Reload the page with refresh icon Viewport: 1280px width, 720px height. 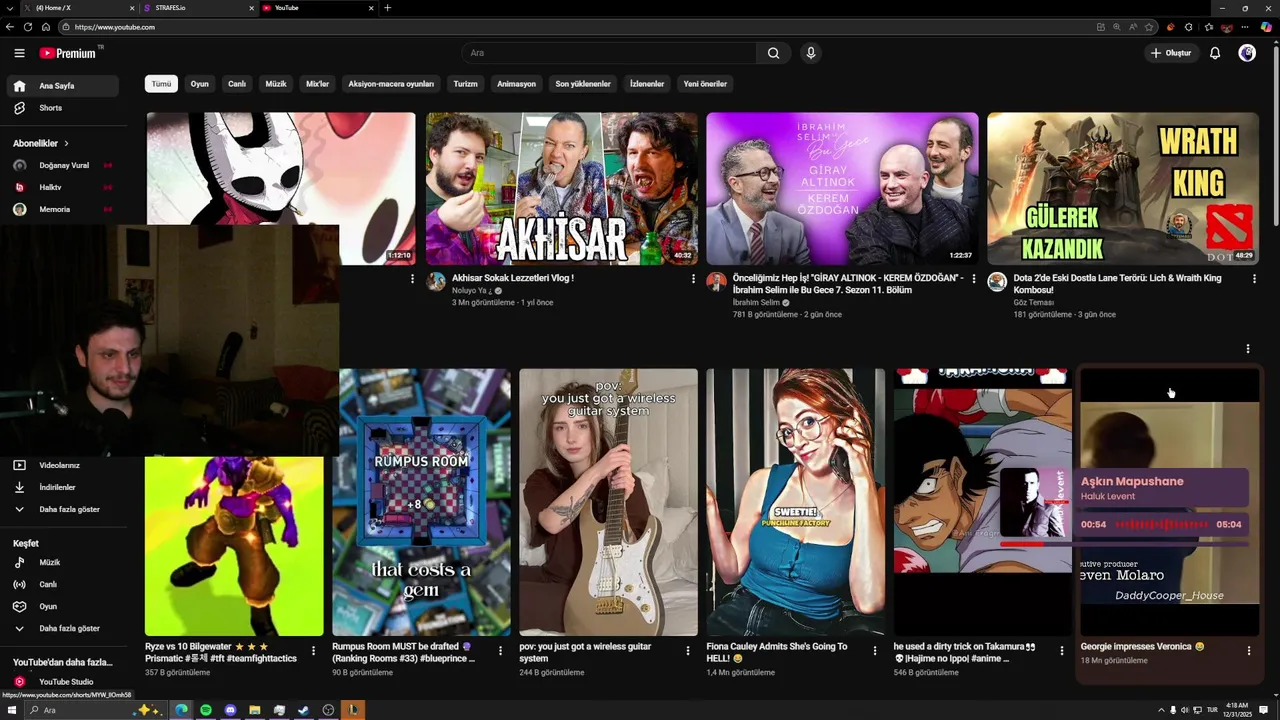pos(27,27)
